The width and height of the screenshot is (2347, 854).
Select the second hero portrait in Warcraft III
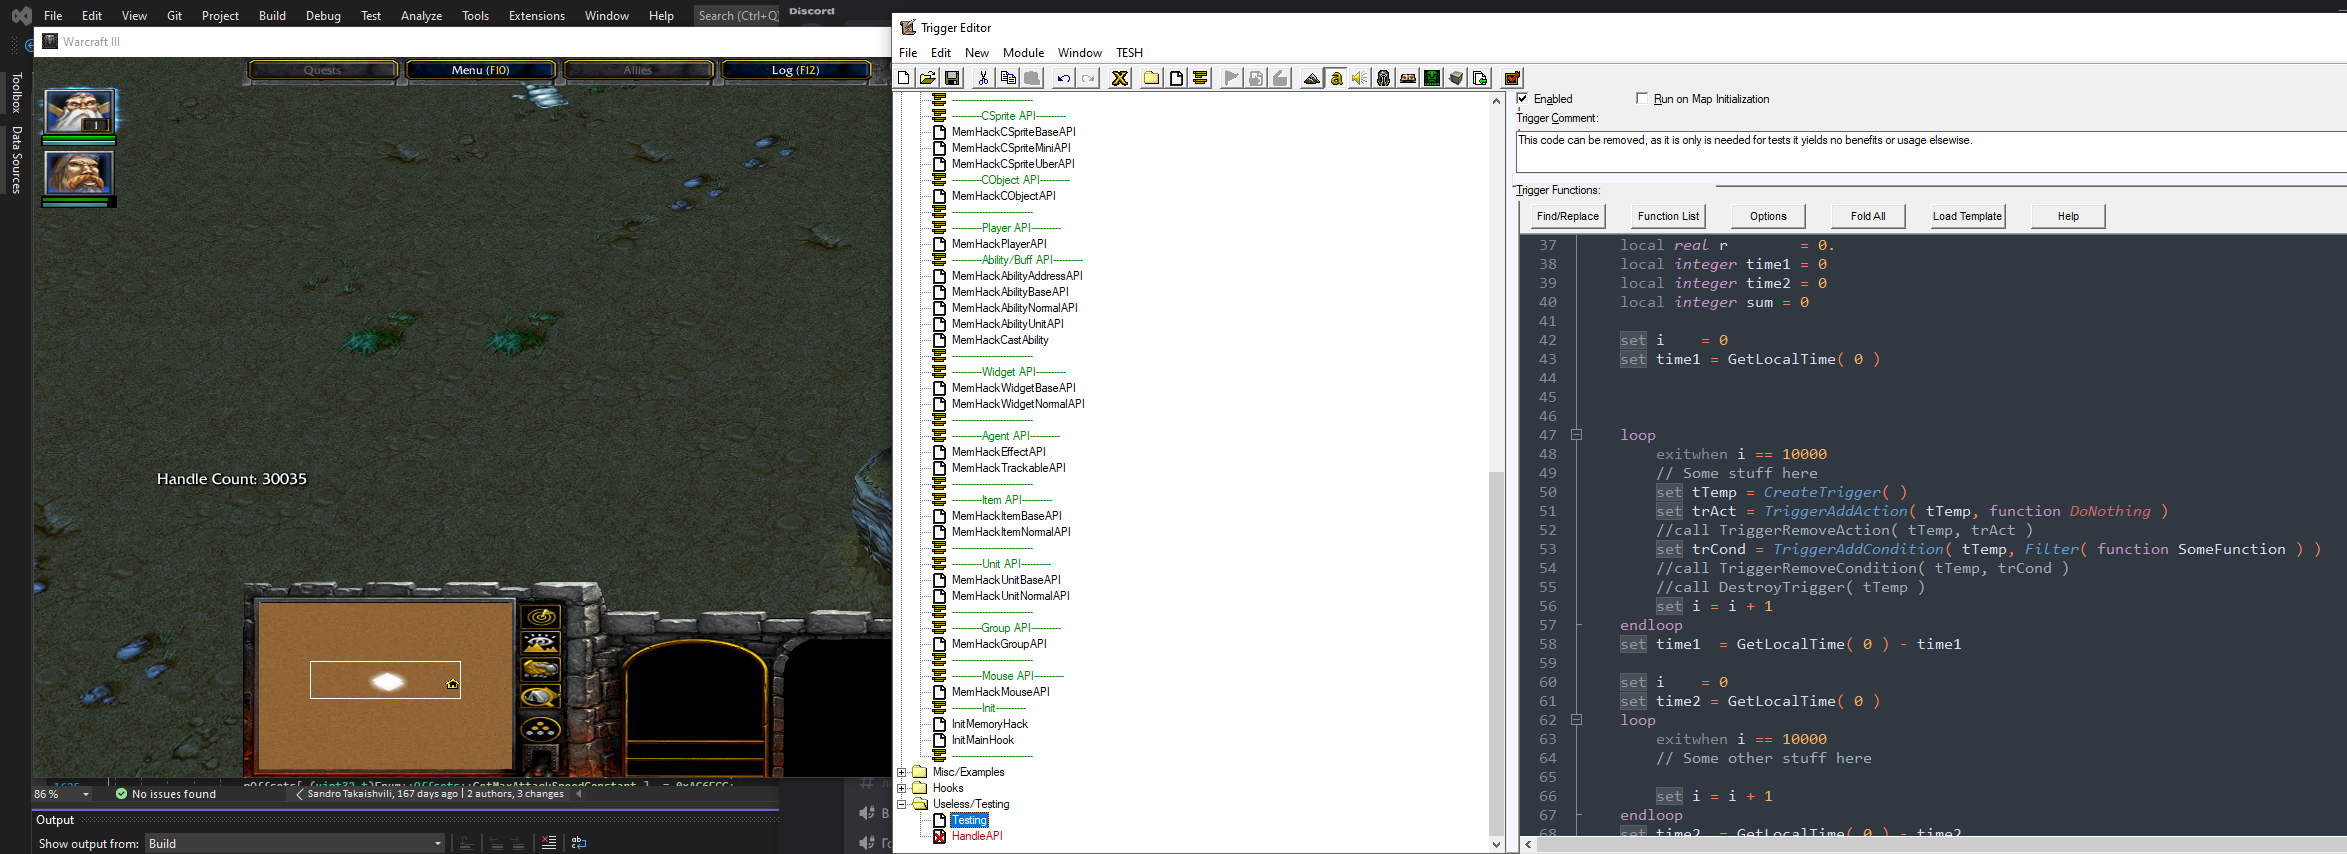click(x=79, y=173)
